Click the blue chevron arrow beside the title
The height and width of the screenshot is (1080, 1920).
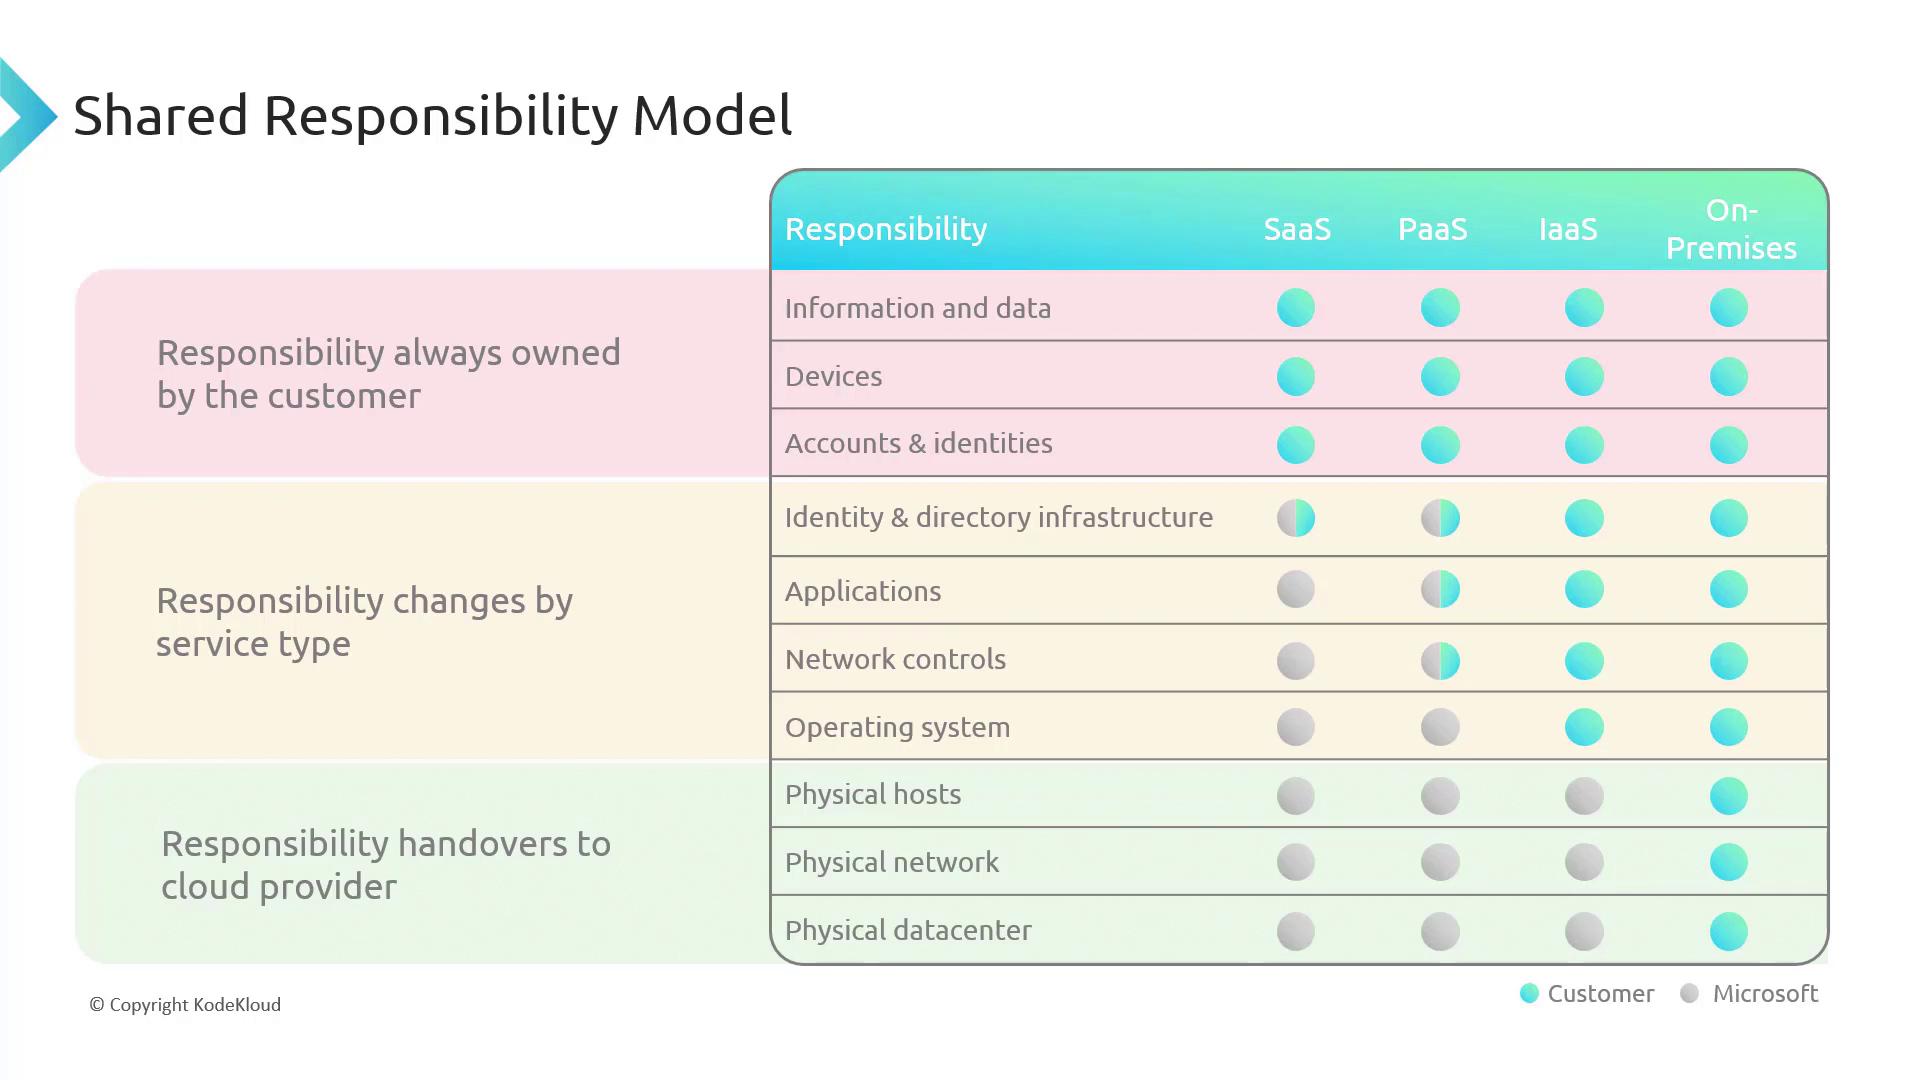[x=26, y=116]
